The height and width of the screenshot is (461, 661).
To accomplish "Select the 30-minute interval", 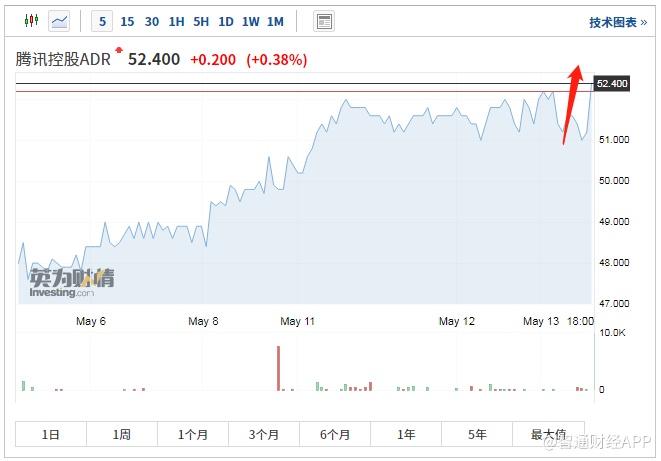I will (x=152, y=21).
